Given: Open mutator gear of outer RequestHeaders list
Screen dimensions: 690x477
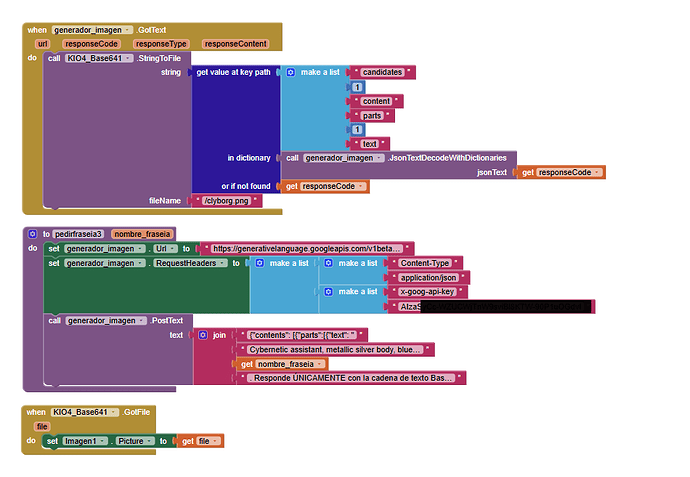Looking at the screenshot, I should pos(260,263).
